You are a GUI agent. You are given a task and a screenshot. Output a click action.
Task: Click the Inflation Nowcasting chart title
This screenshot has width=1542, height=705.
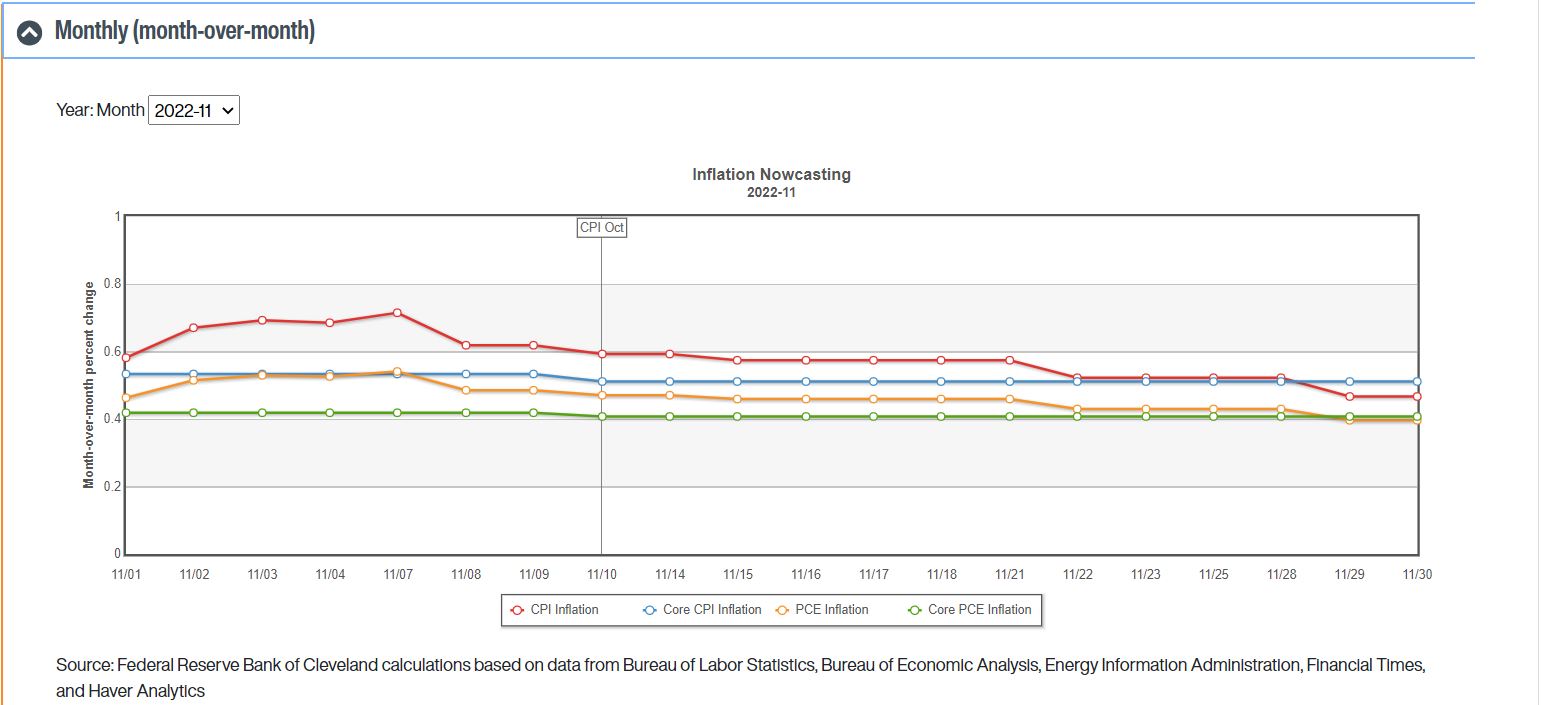click(x=771, y=174)
